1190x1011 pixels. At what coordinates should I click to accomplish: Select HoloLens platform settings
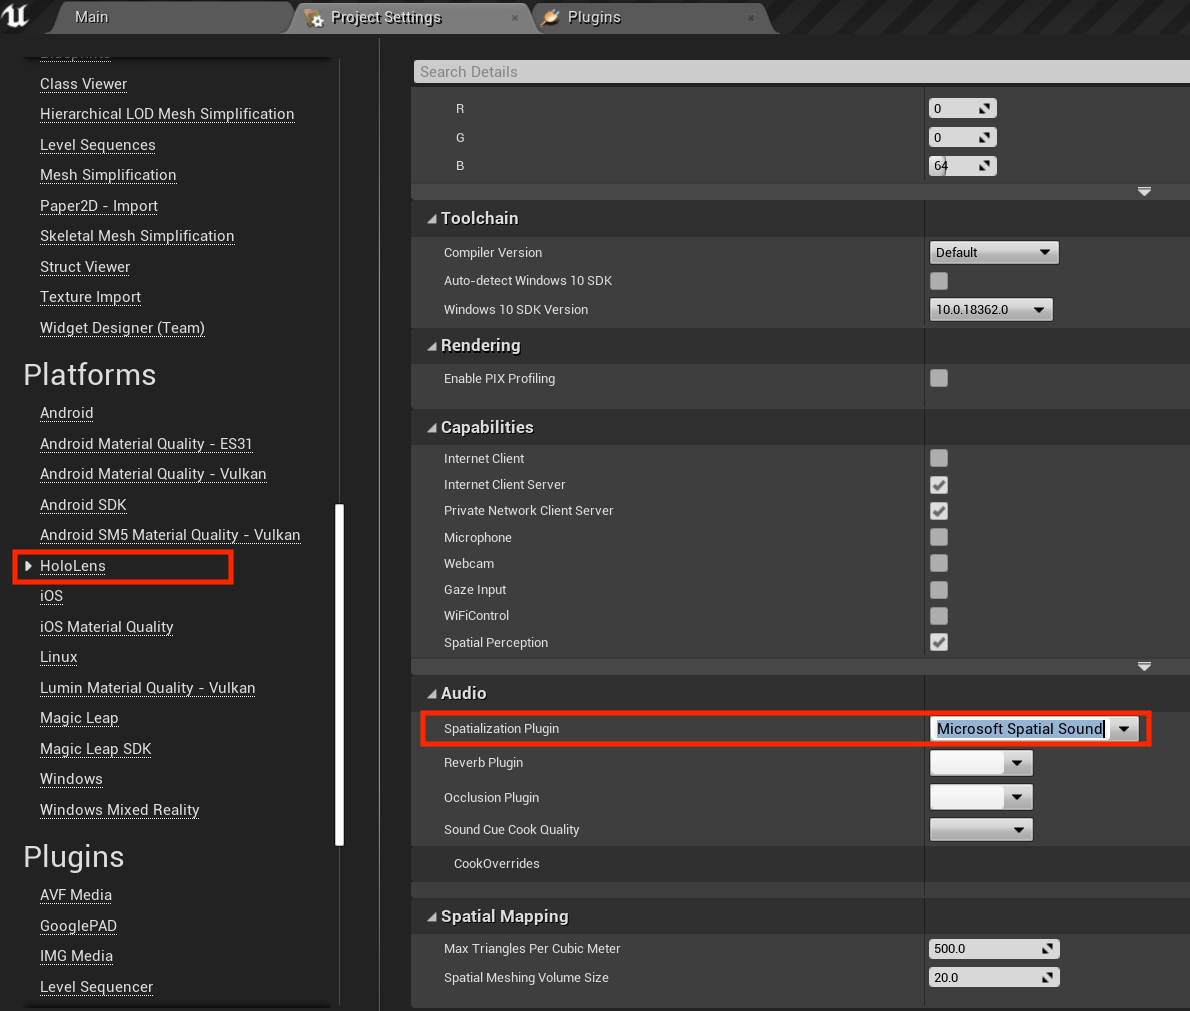point(73,566)
